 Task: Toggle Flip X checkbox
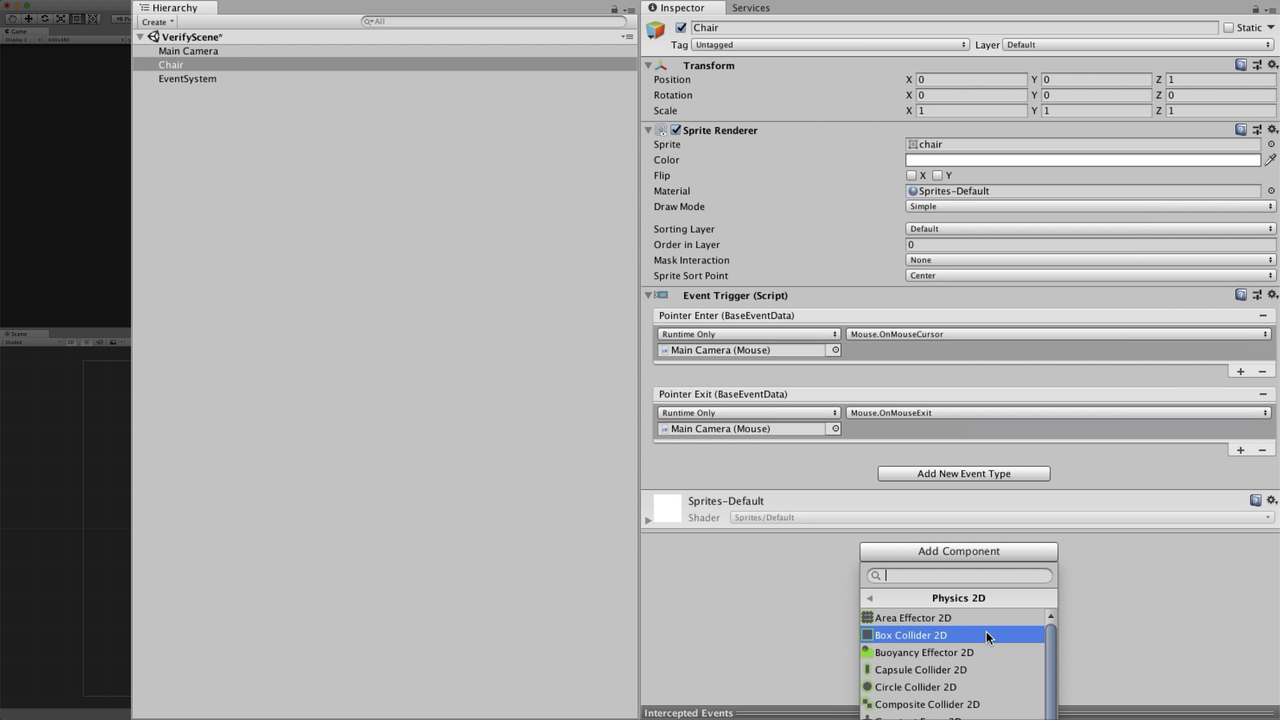point(911,175)
